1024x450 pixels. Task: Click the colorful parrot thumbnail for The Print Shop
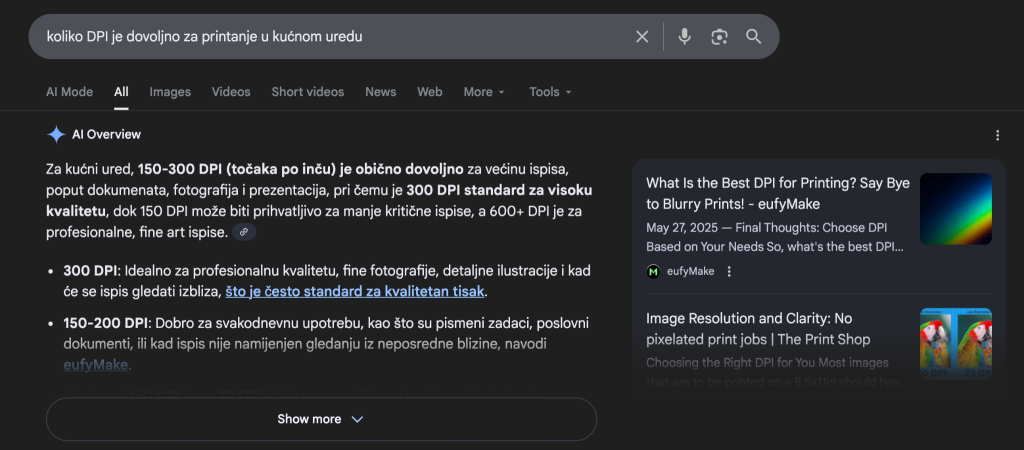(955, 343)
